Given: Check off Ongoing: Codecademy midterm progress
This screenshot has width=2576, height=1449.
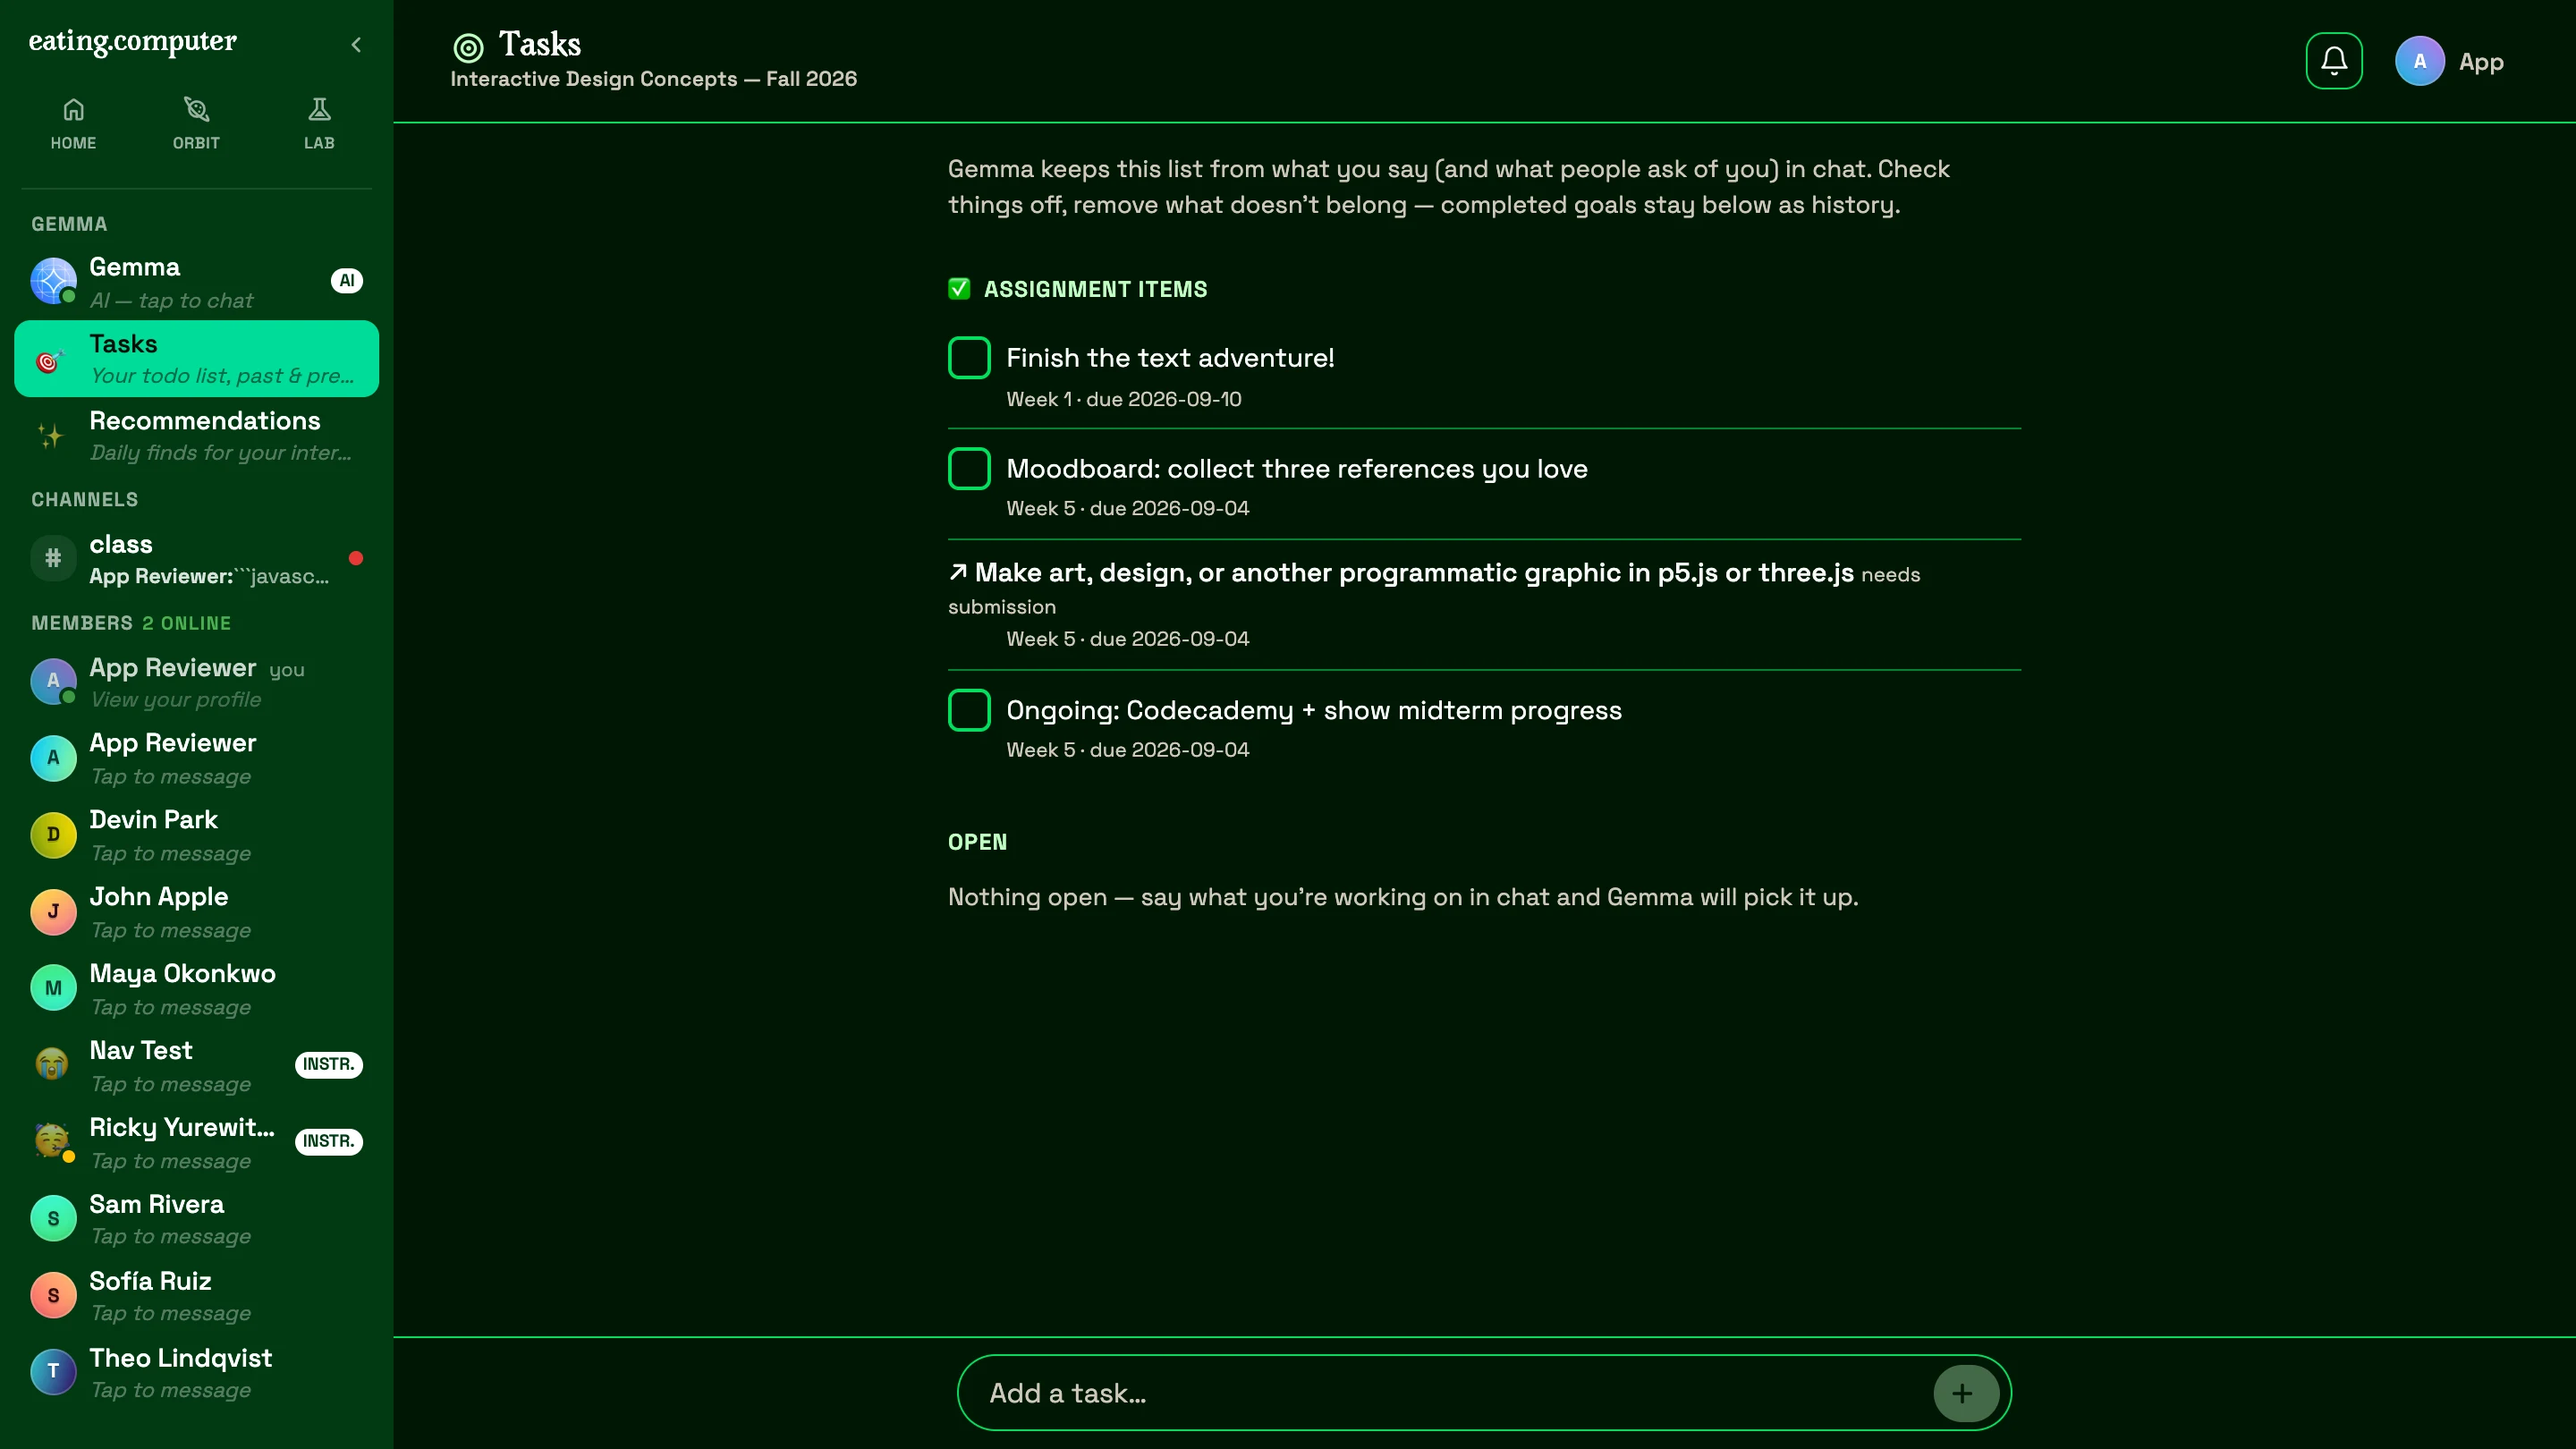Looking at the screenshot, I should [969, 710].
